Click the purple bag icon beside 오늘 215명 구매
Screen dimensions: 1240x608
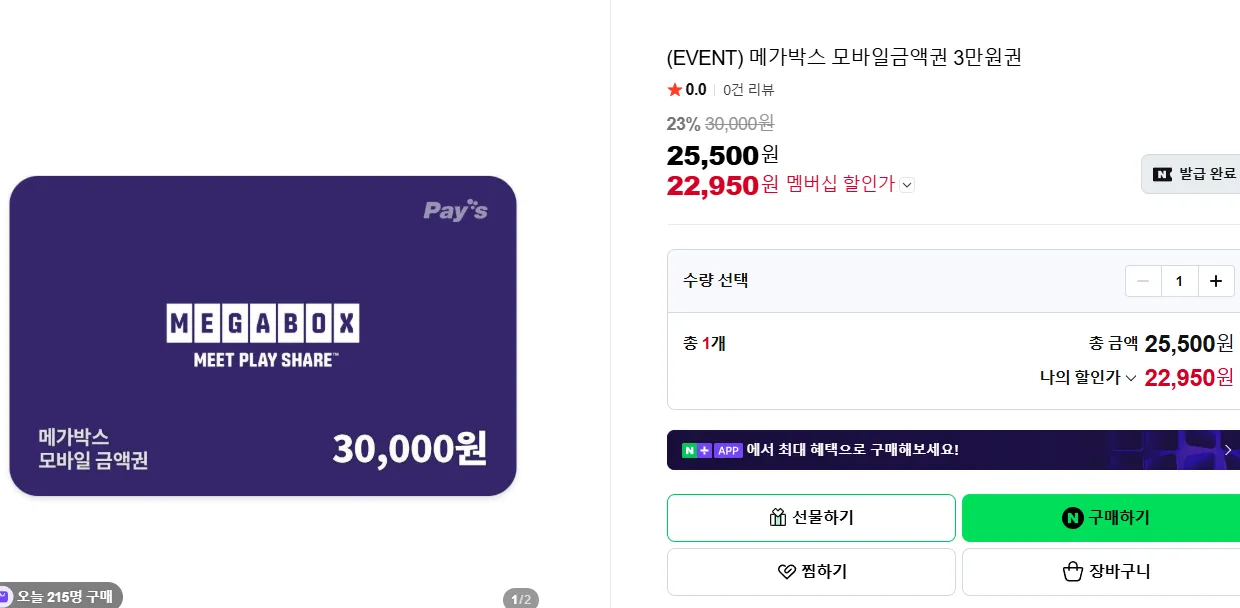(5, 596)
